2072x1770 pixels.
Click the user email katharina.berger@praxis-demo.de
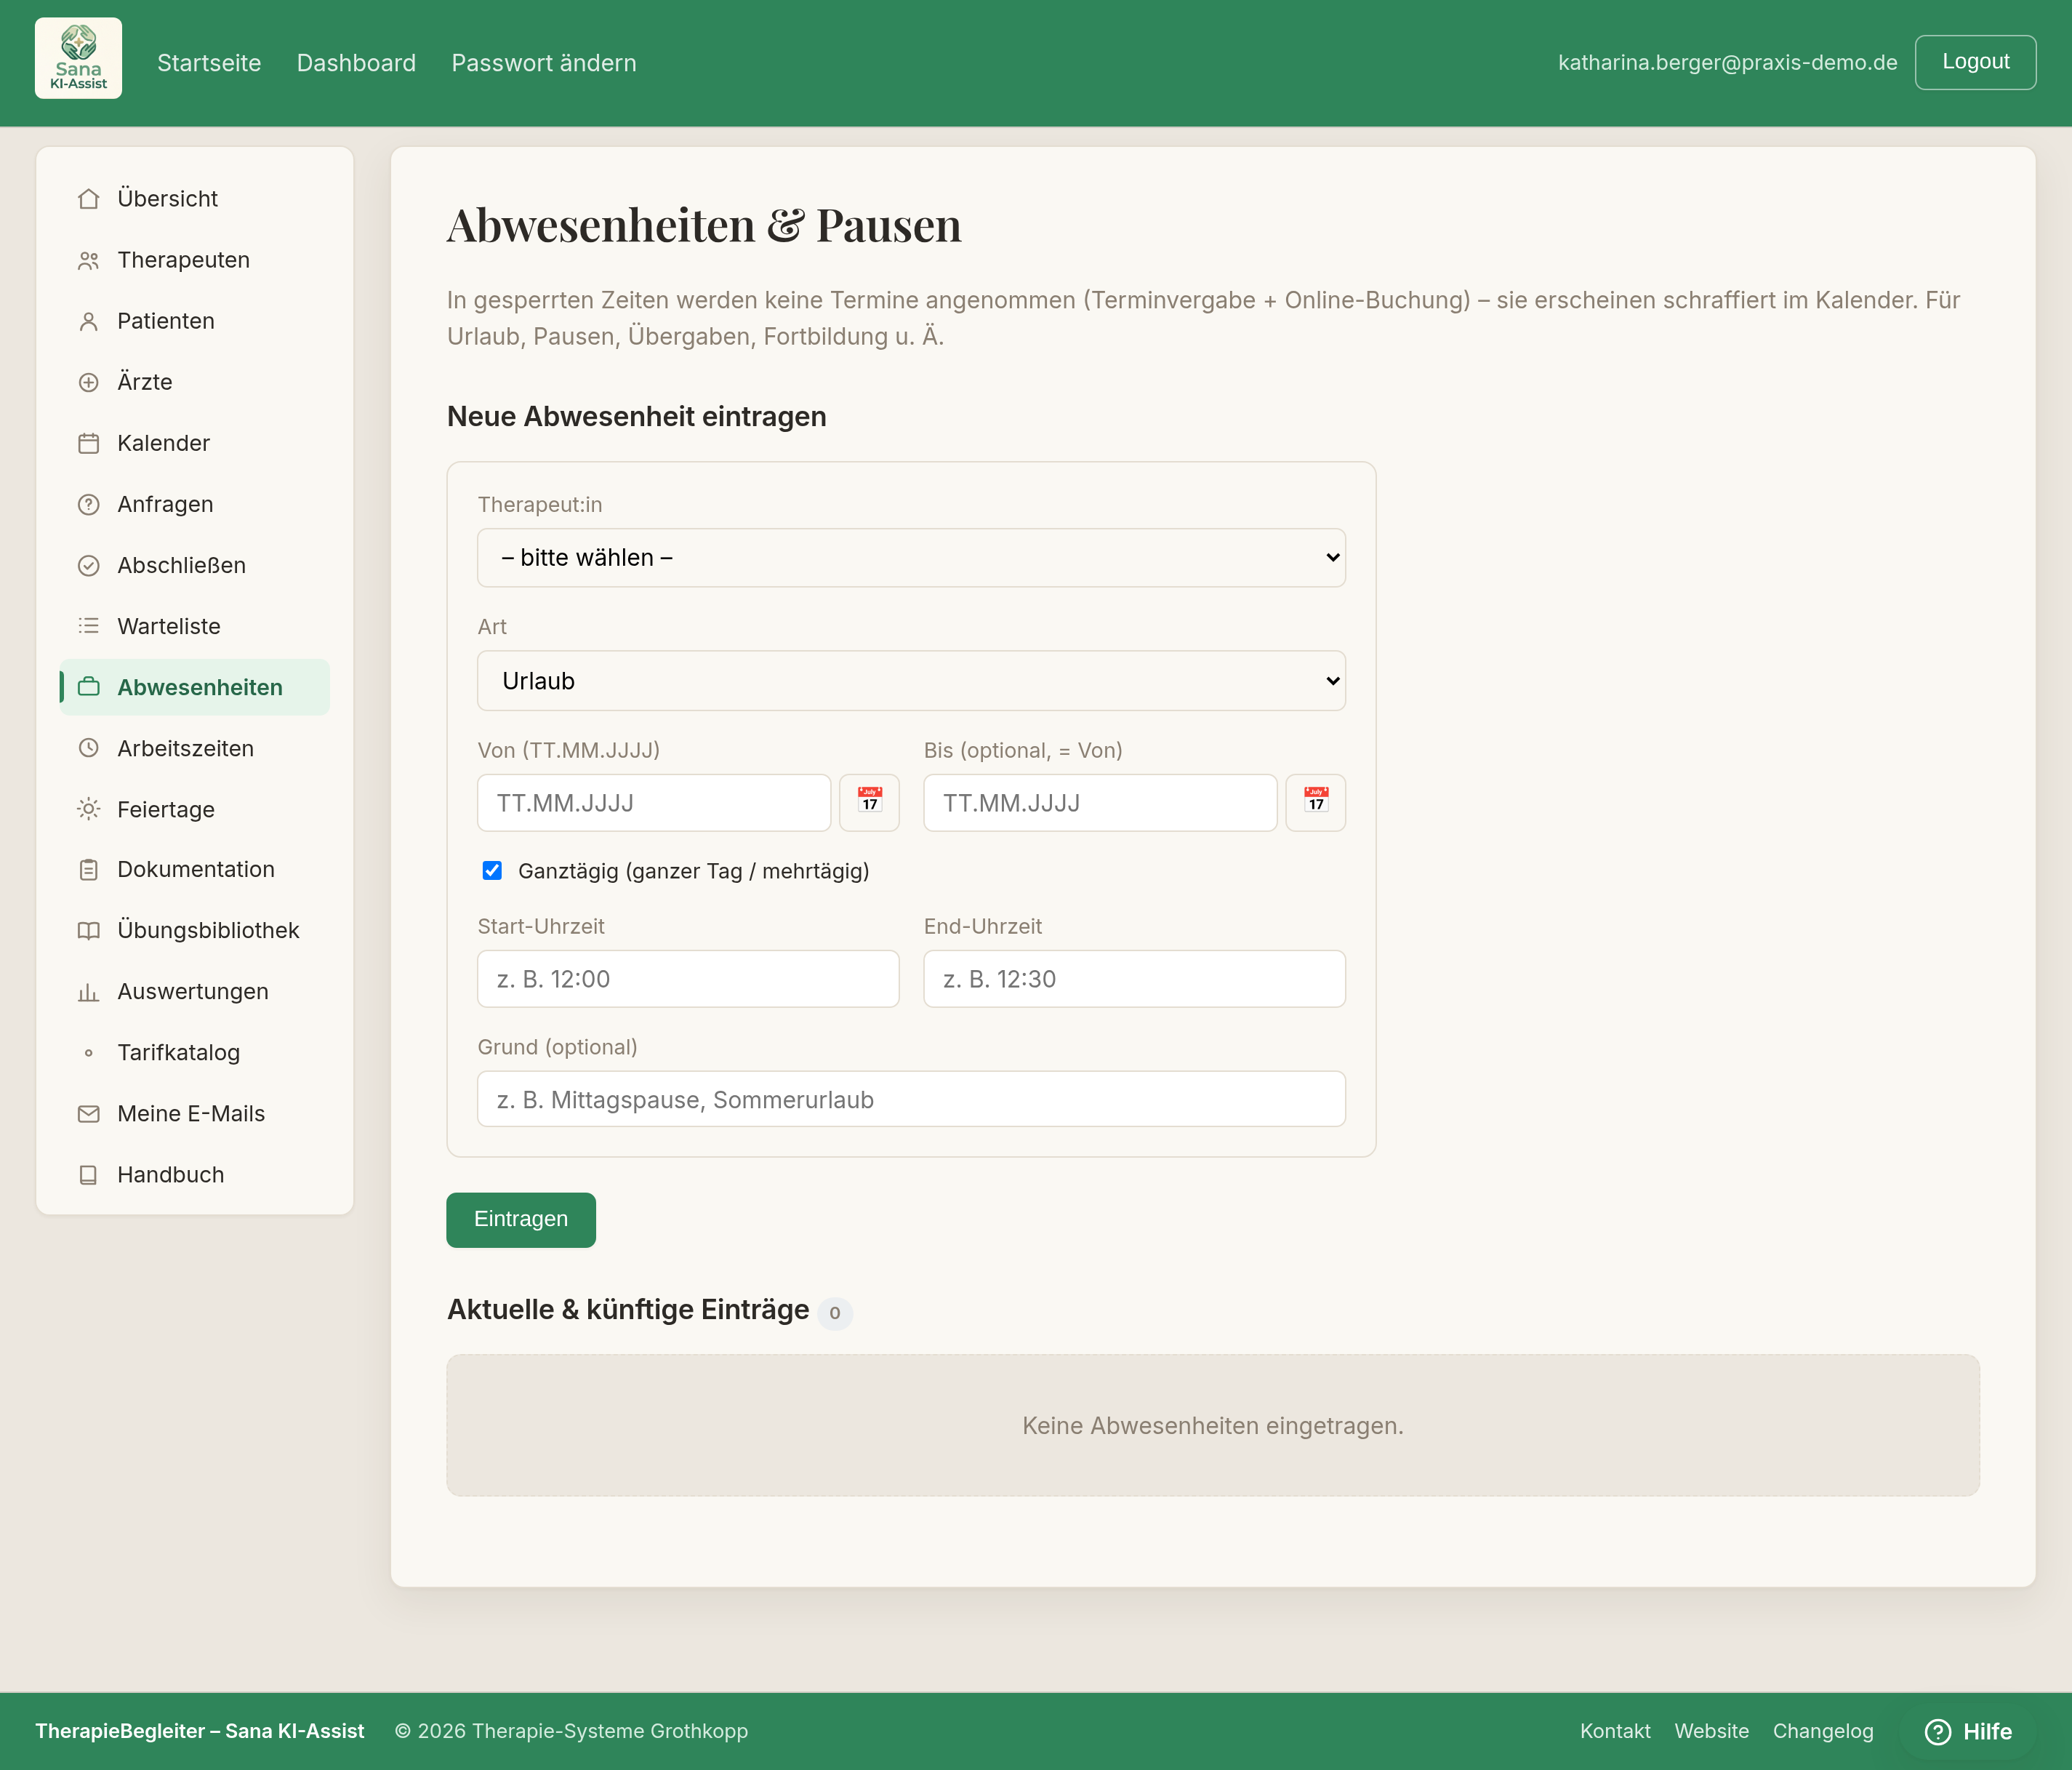click(1727, 62)
